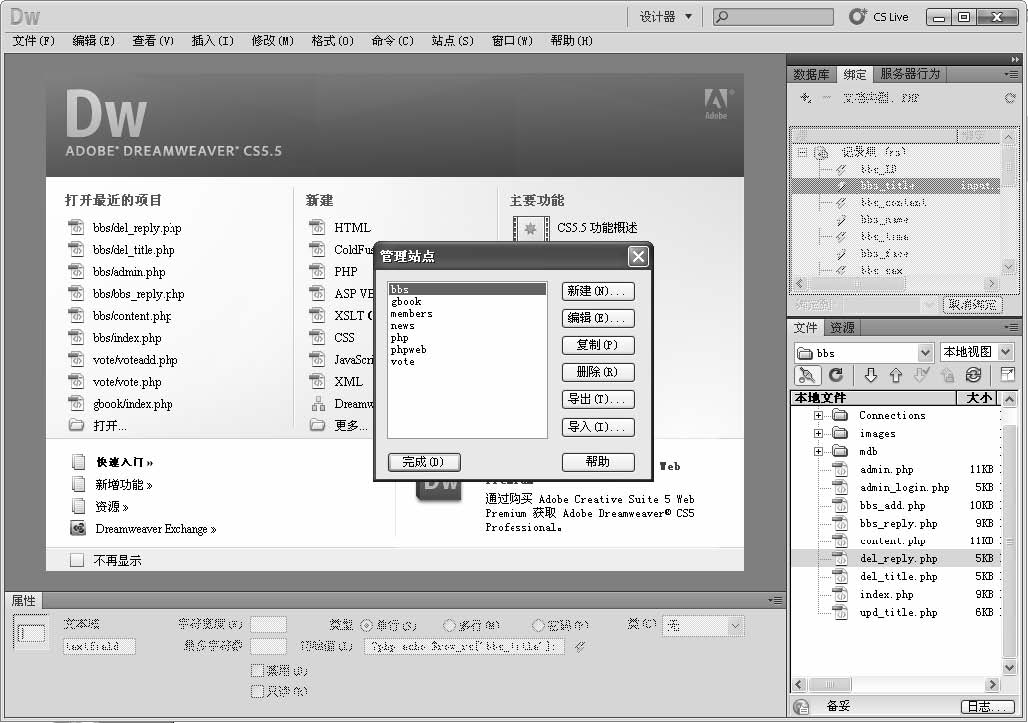Viewport: 1028px width, 723px height.
Task: Click the page icon beside HTML
Action: 317,227
